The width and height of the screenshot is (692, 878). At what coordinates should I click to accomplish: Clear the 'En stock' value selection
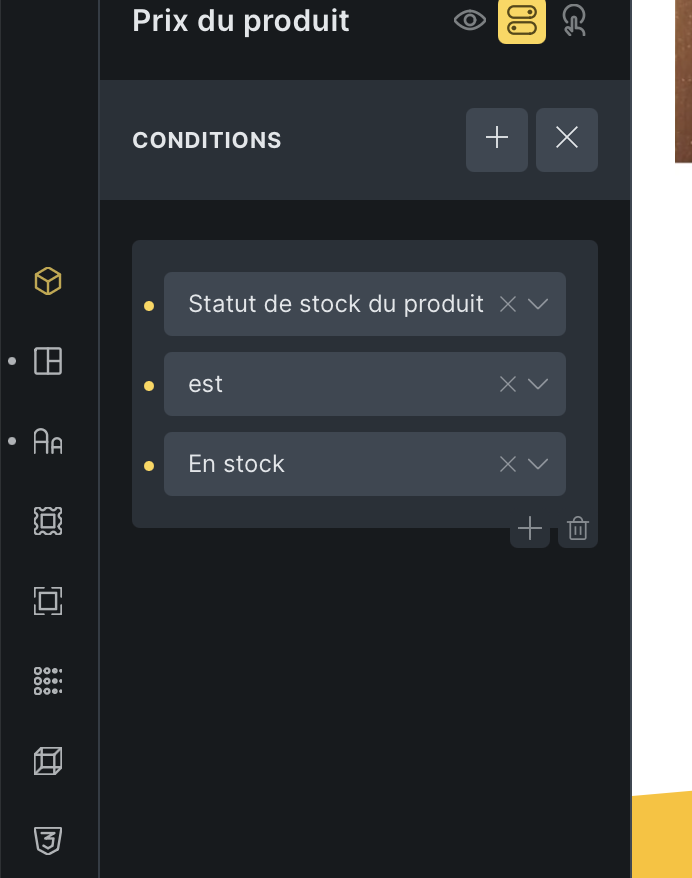click(x=508, y=464)
